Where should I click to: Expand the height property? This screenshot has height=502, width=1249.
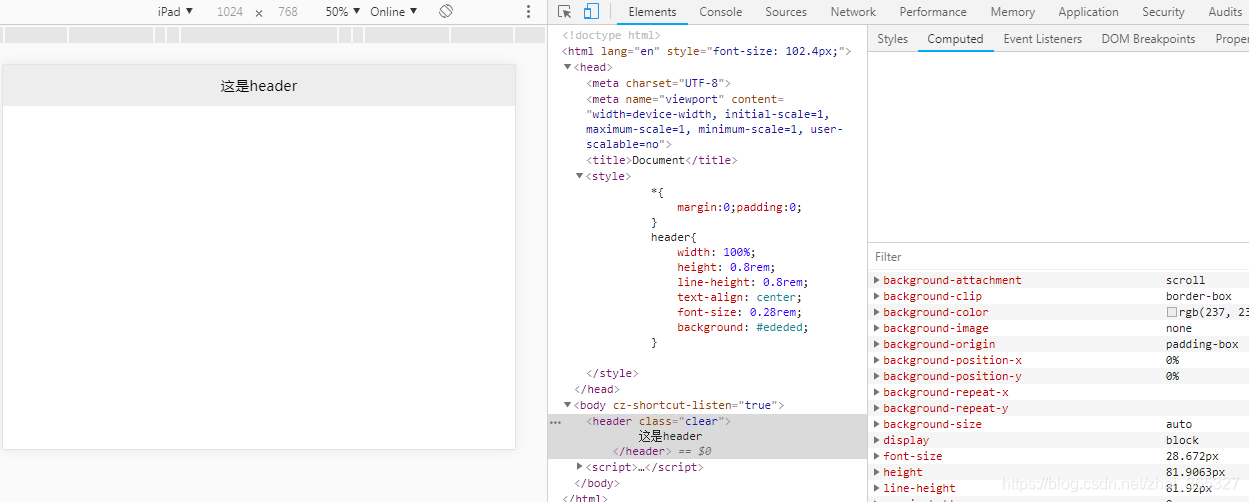[x=877, y=472]
